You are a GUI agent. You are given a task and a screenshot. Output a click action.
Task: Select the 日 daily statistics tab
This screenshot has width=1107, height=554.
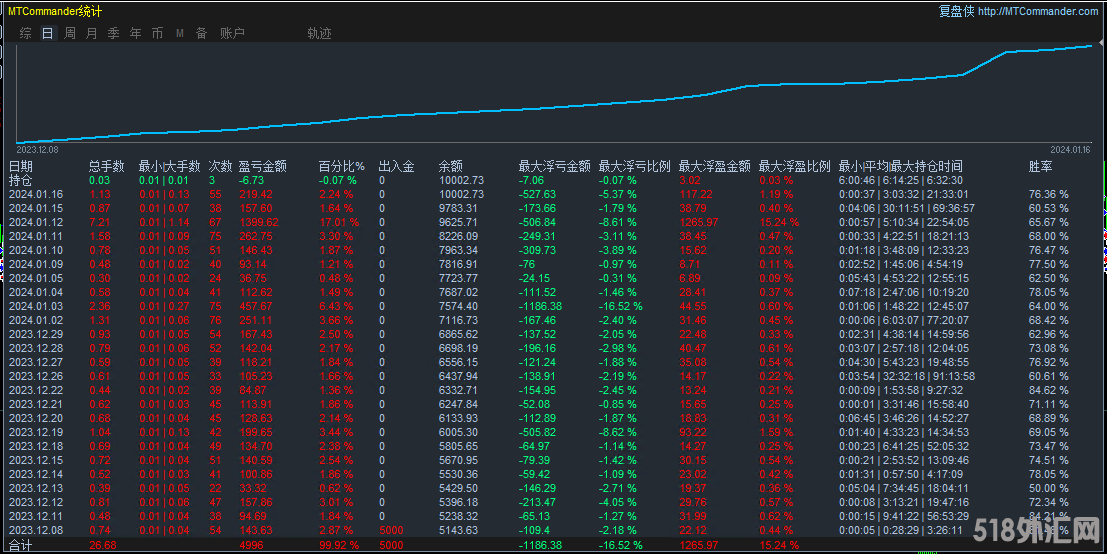48,33
